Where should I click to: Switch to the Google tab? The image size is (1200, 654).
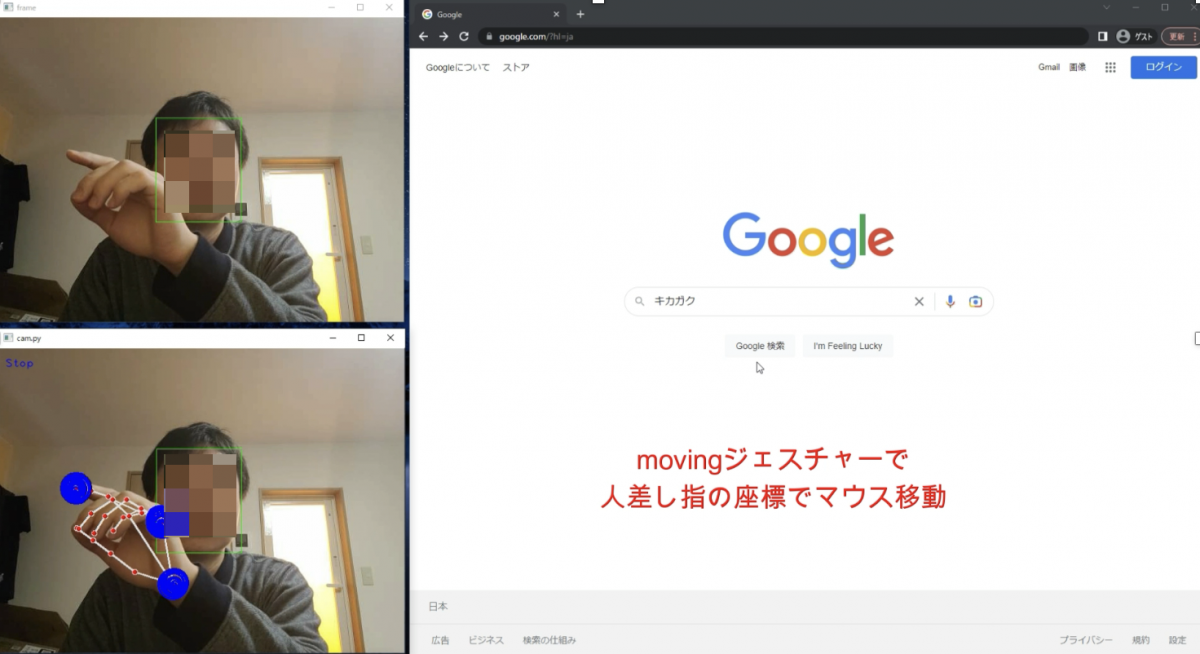(x=490, y=14)
